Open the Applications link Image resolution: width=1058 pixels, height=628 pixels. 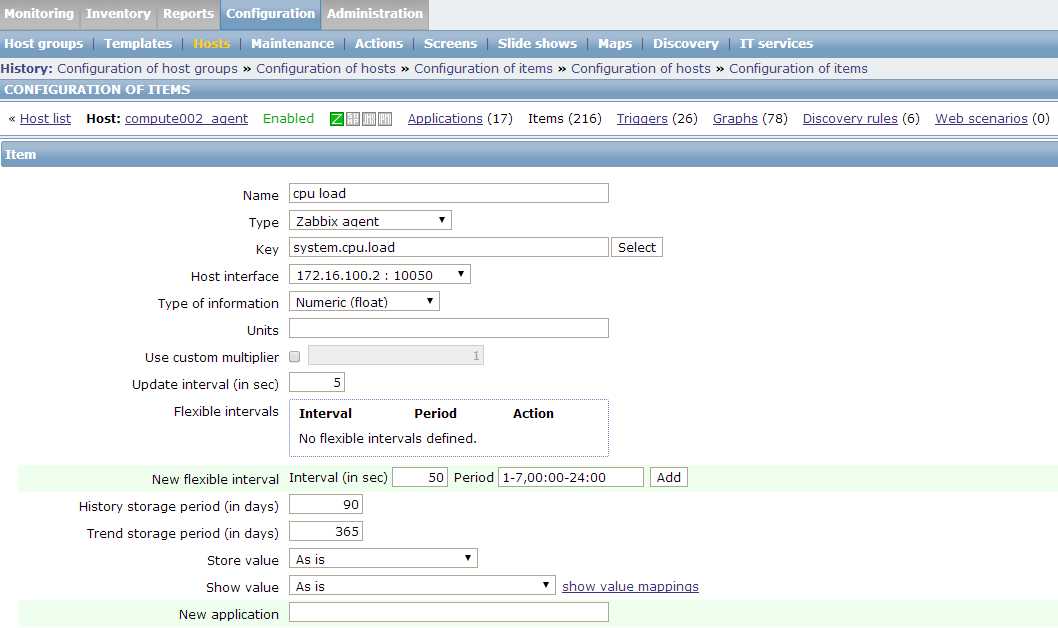(x=445, y=119)
